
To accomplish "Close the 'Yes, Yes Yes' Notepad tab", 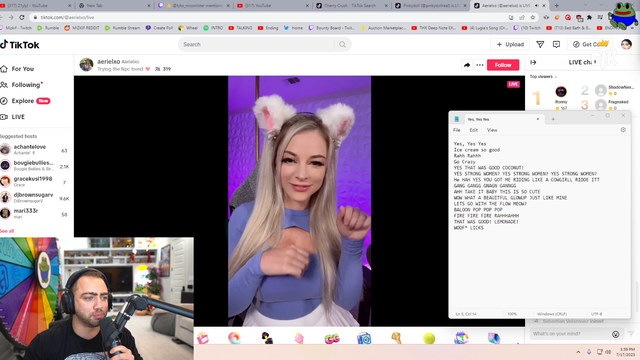I will (538, 119).
